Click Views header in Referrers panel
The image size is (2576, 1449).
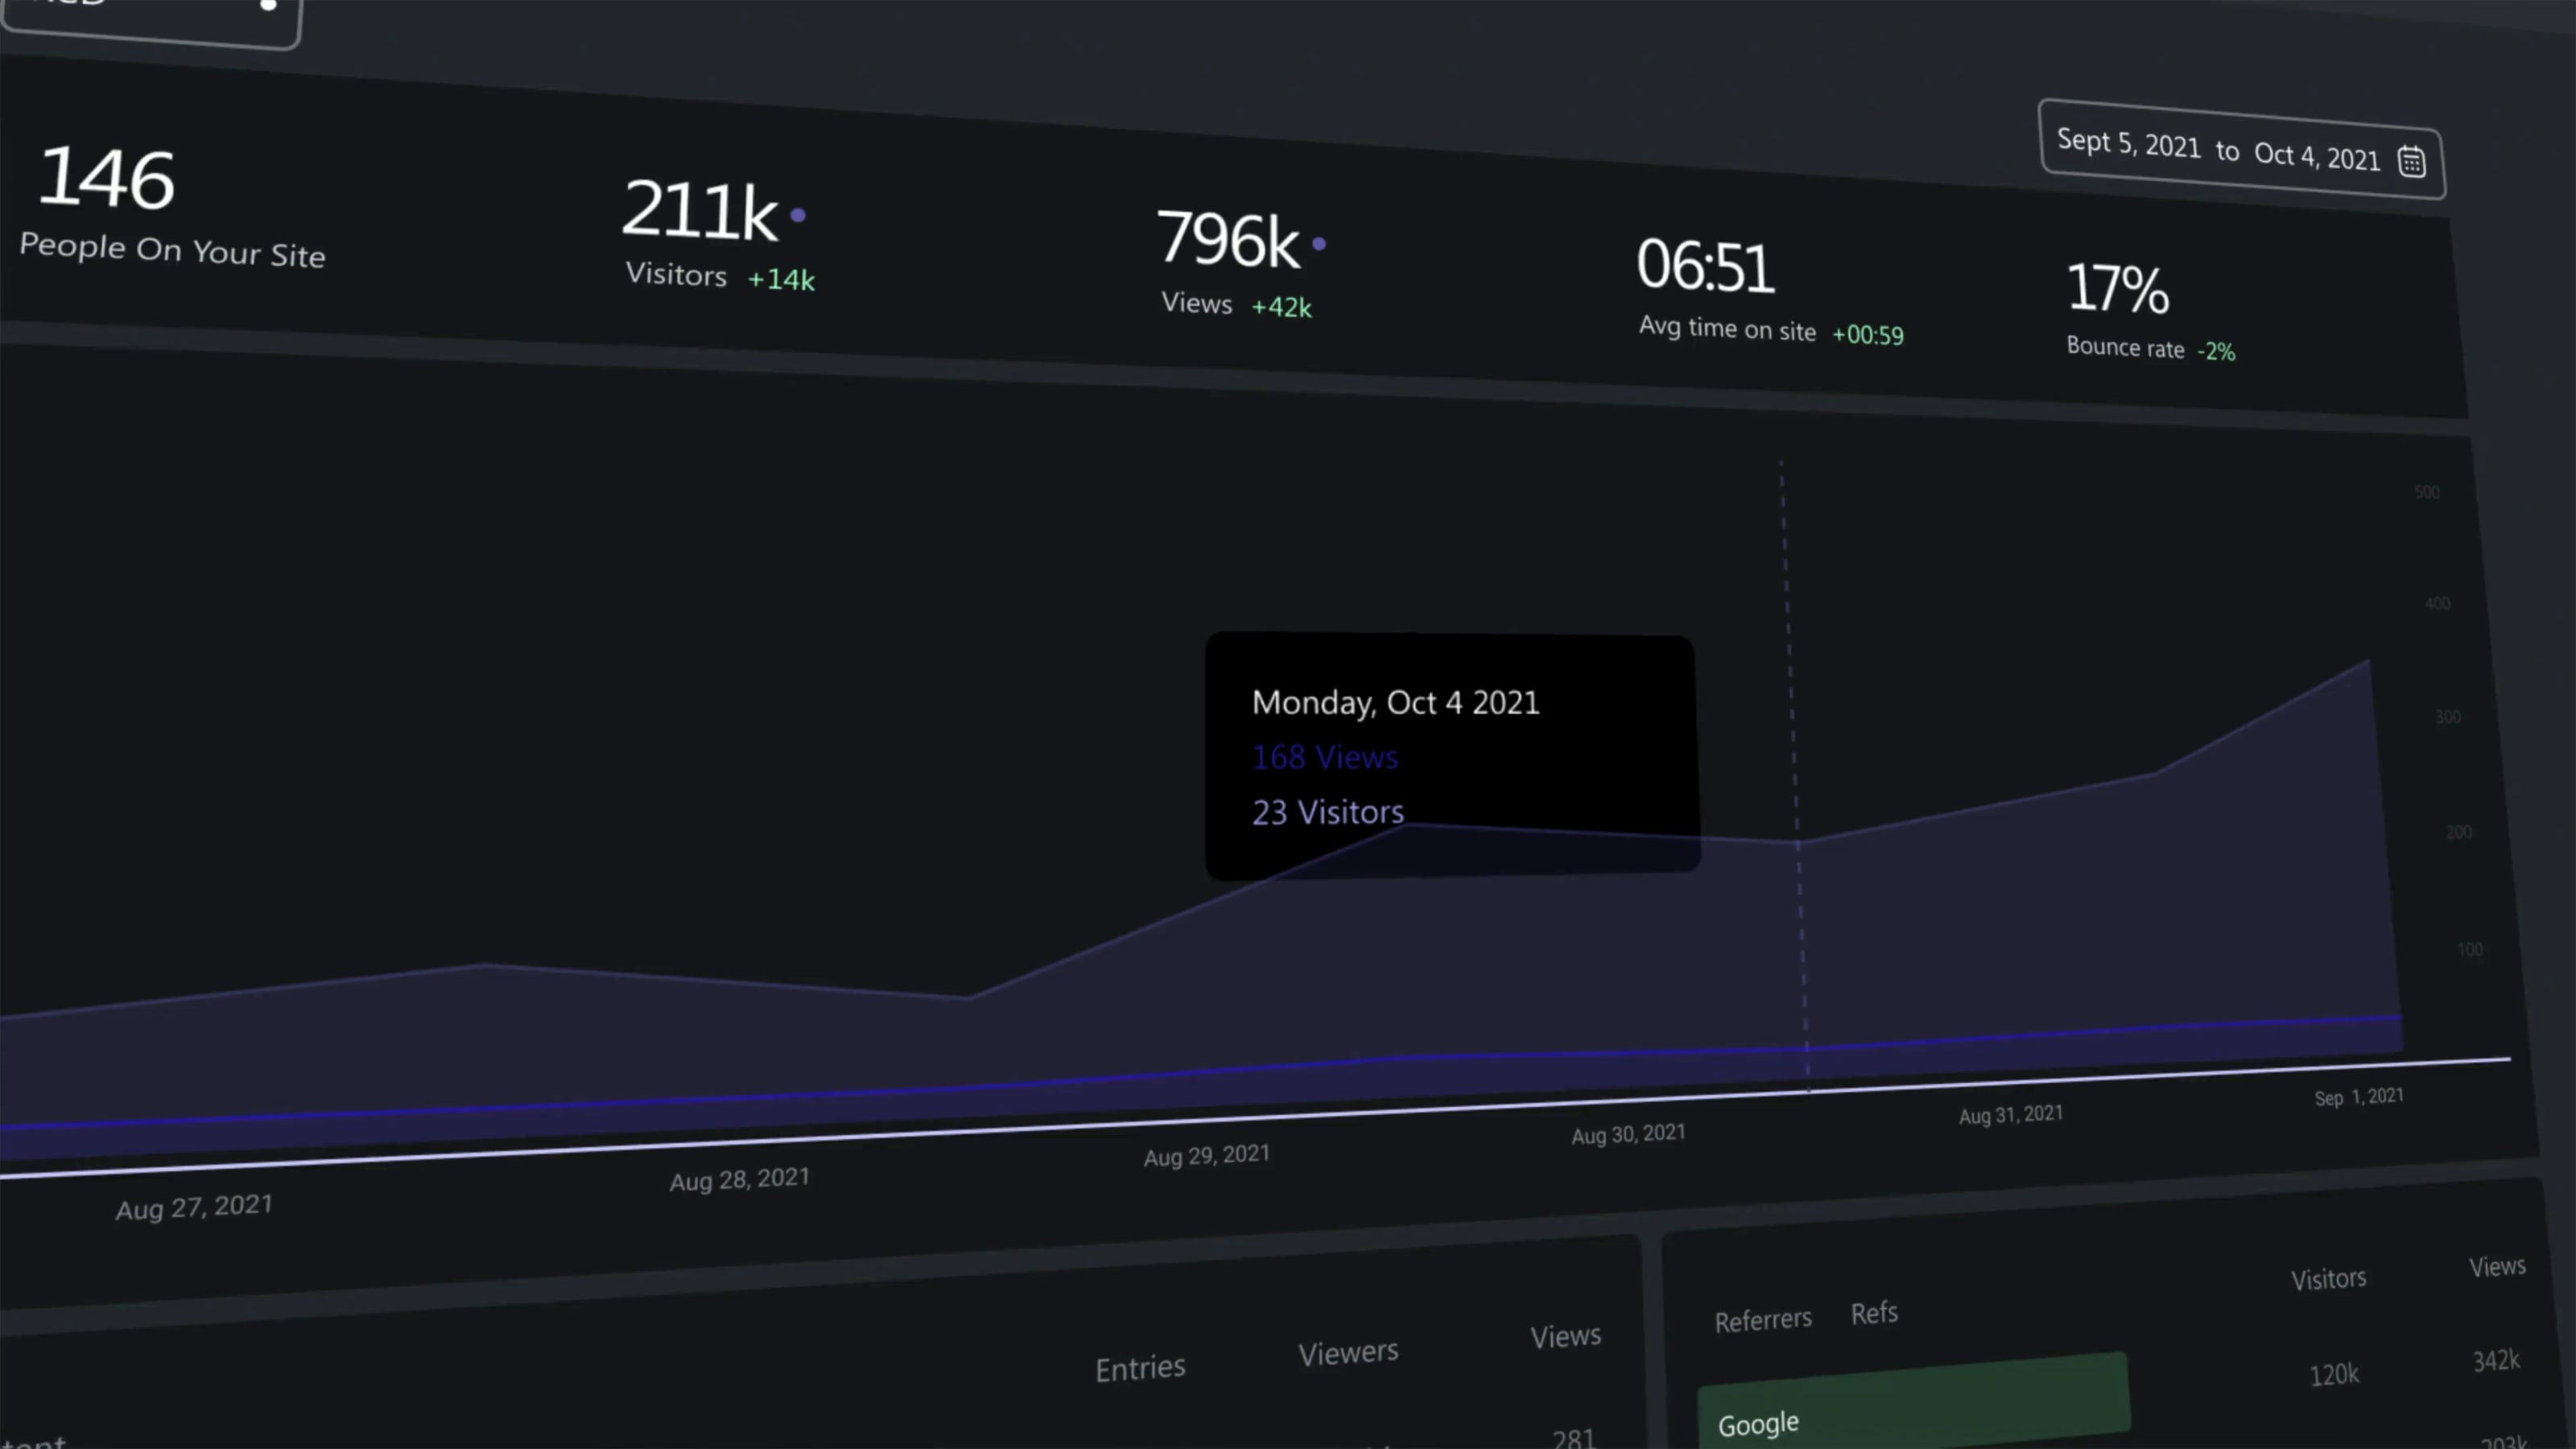(x=2497, y=1266)
